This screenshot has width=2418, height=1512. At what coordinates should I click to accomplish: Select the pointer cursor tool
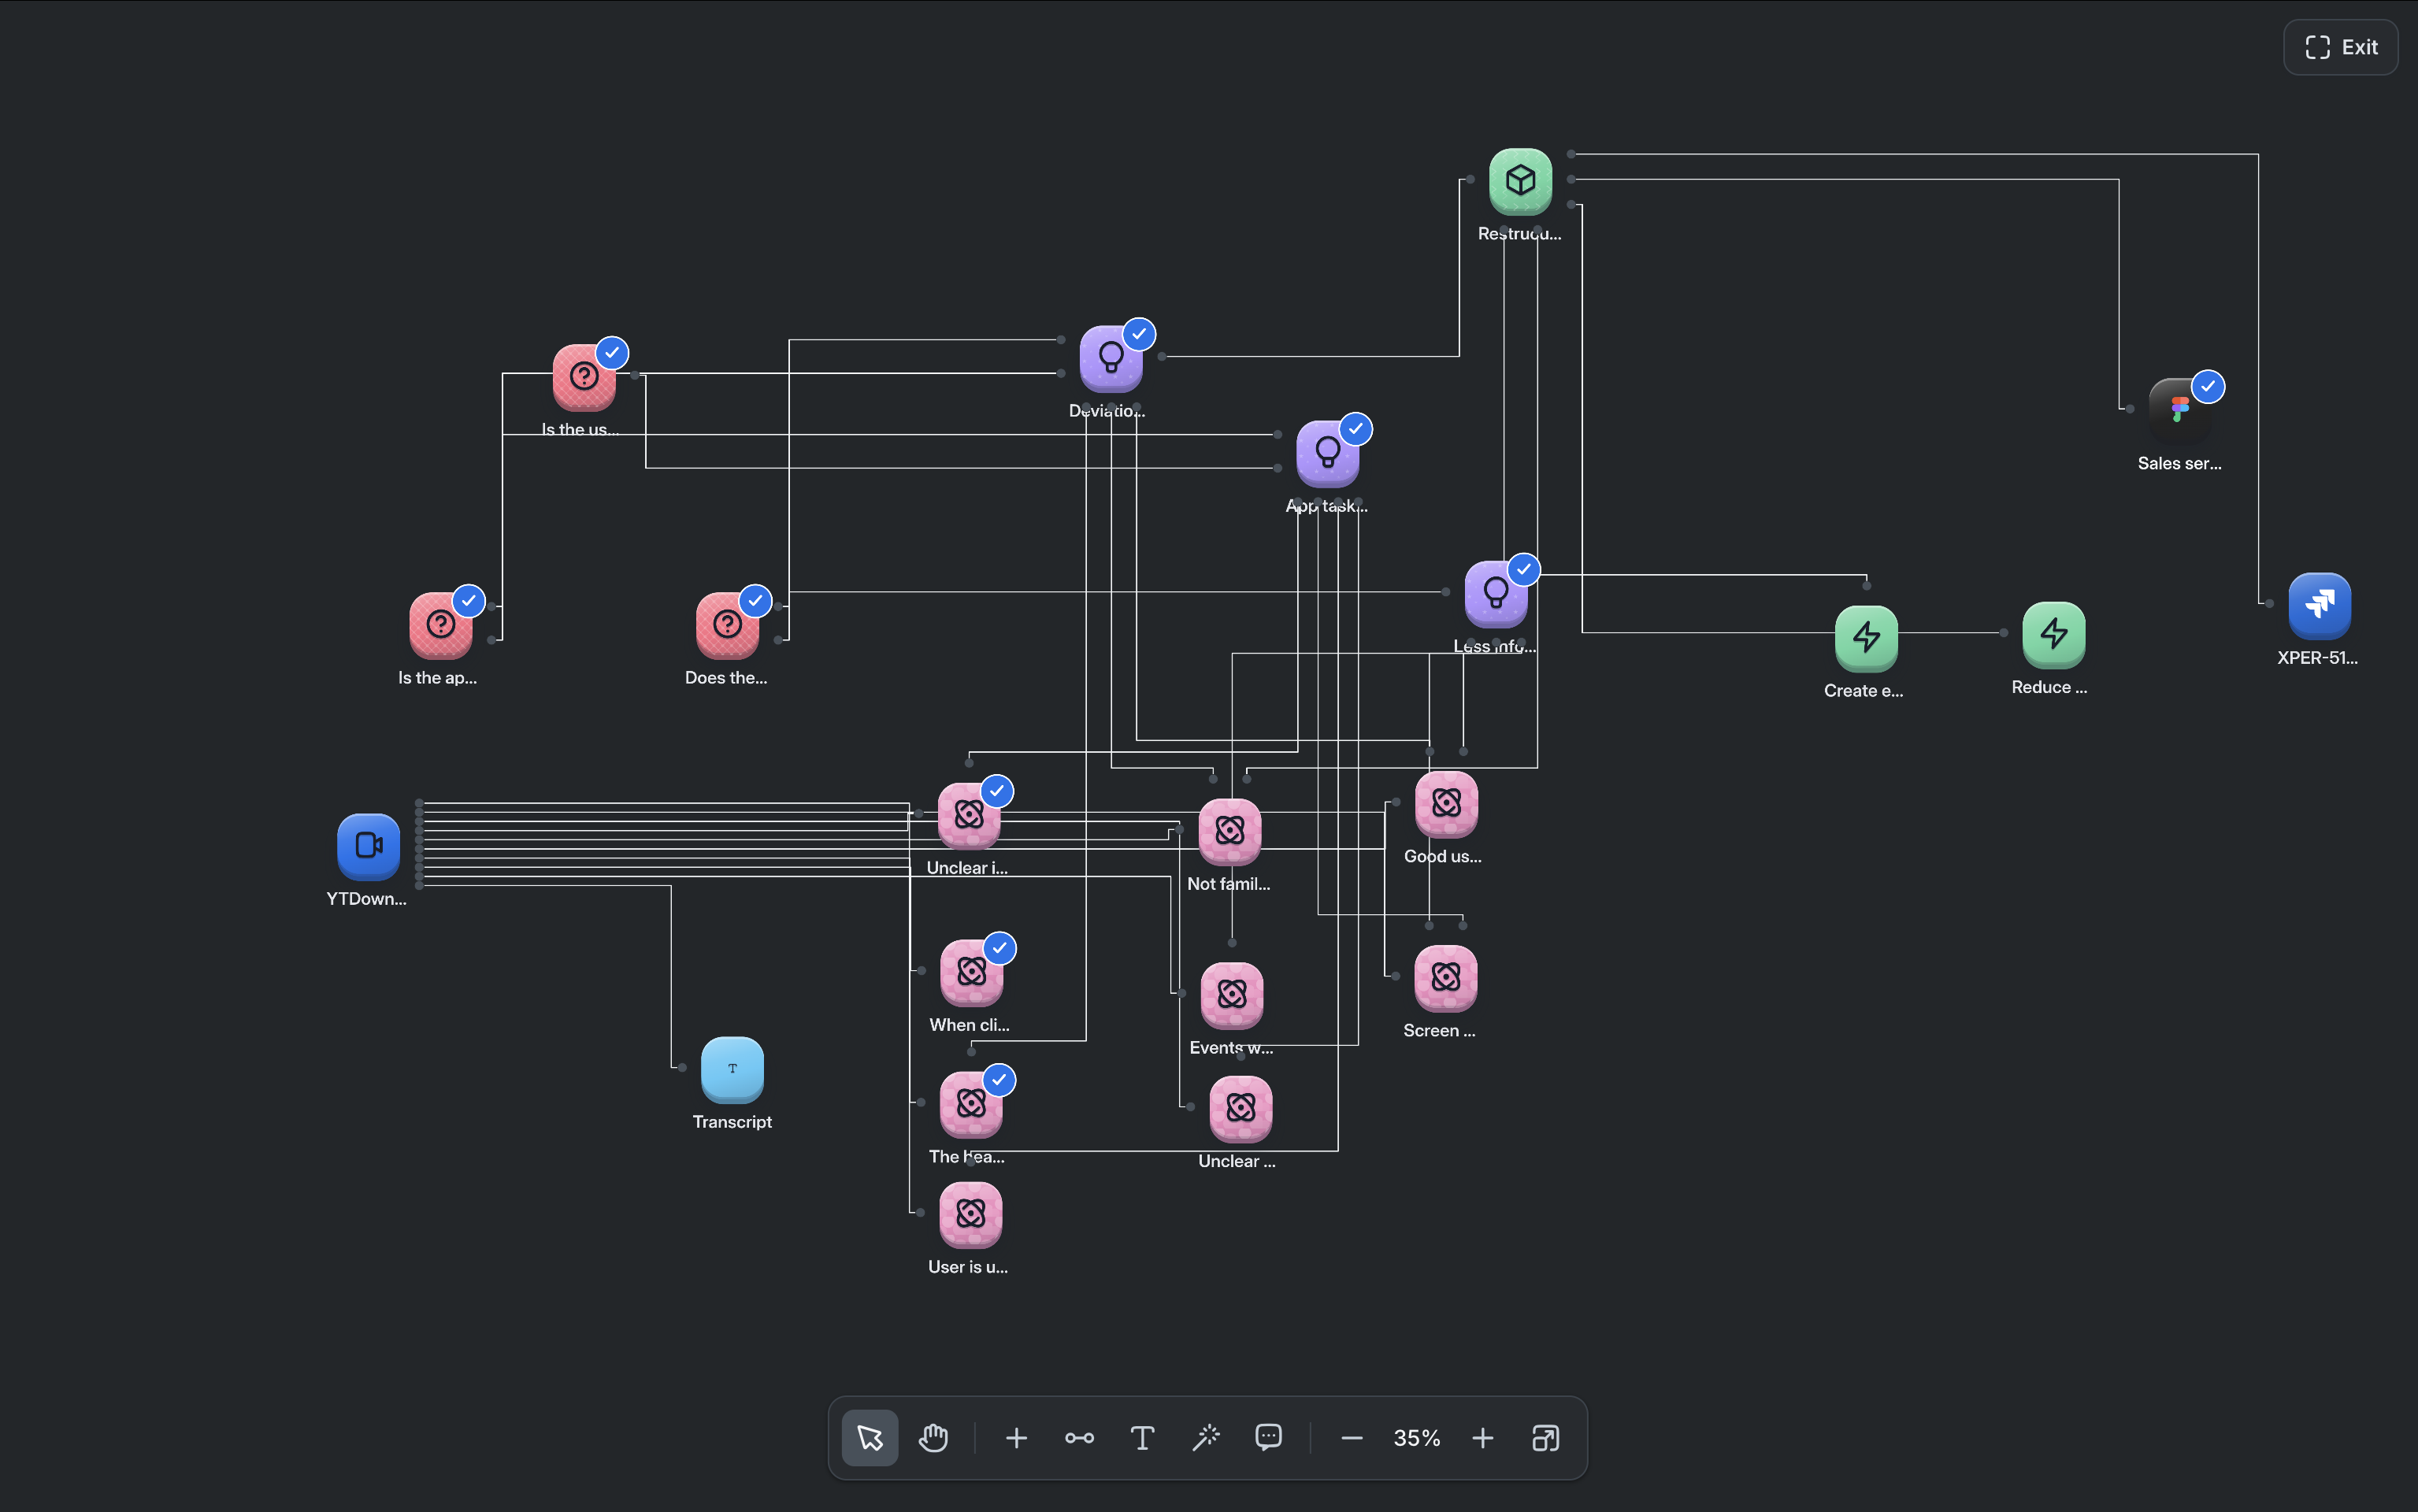870,1438
